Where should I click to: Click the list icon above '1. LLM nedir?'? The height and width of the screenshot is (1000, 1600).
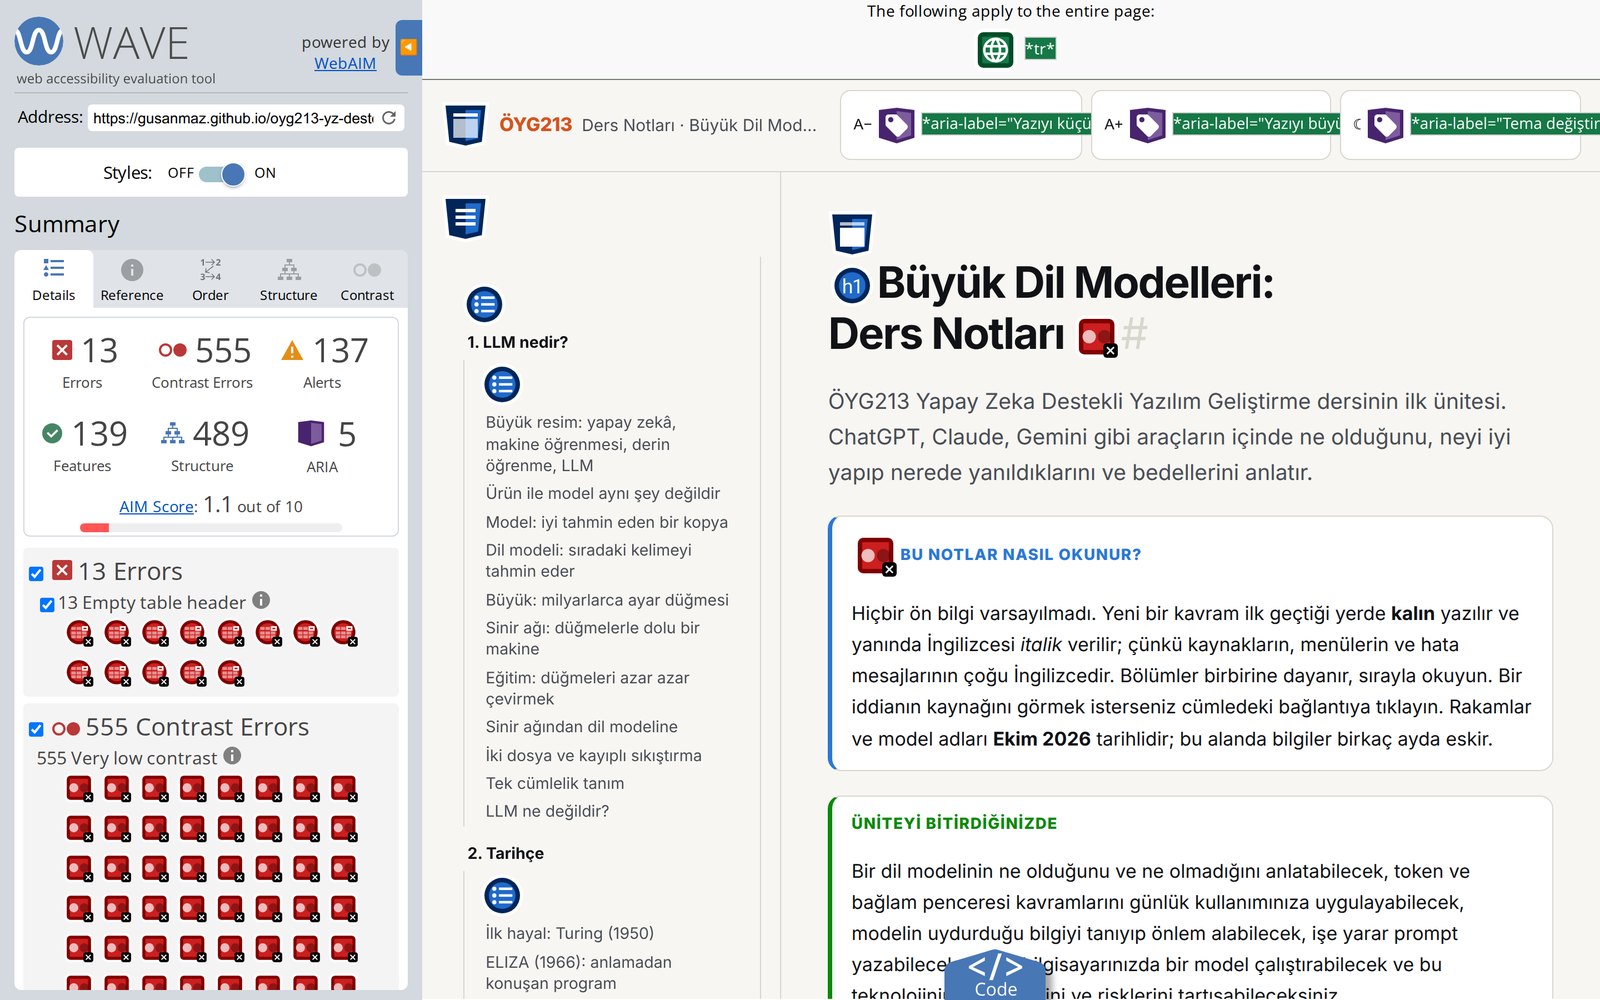(x=484, y=304)
